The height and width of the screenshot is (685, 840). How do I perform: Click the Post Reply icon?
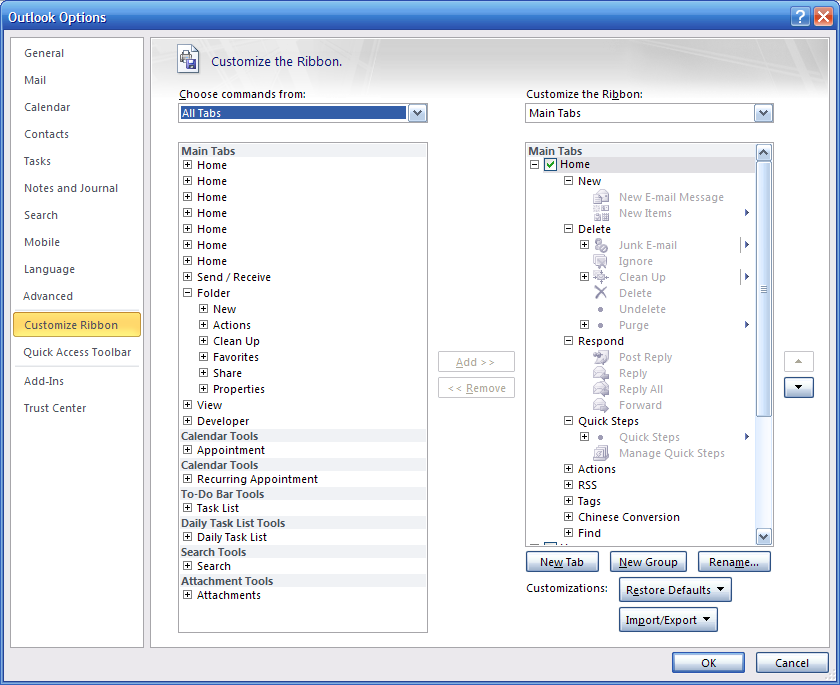click(x=601, y=357)
